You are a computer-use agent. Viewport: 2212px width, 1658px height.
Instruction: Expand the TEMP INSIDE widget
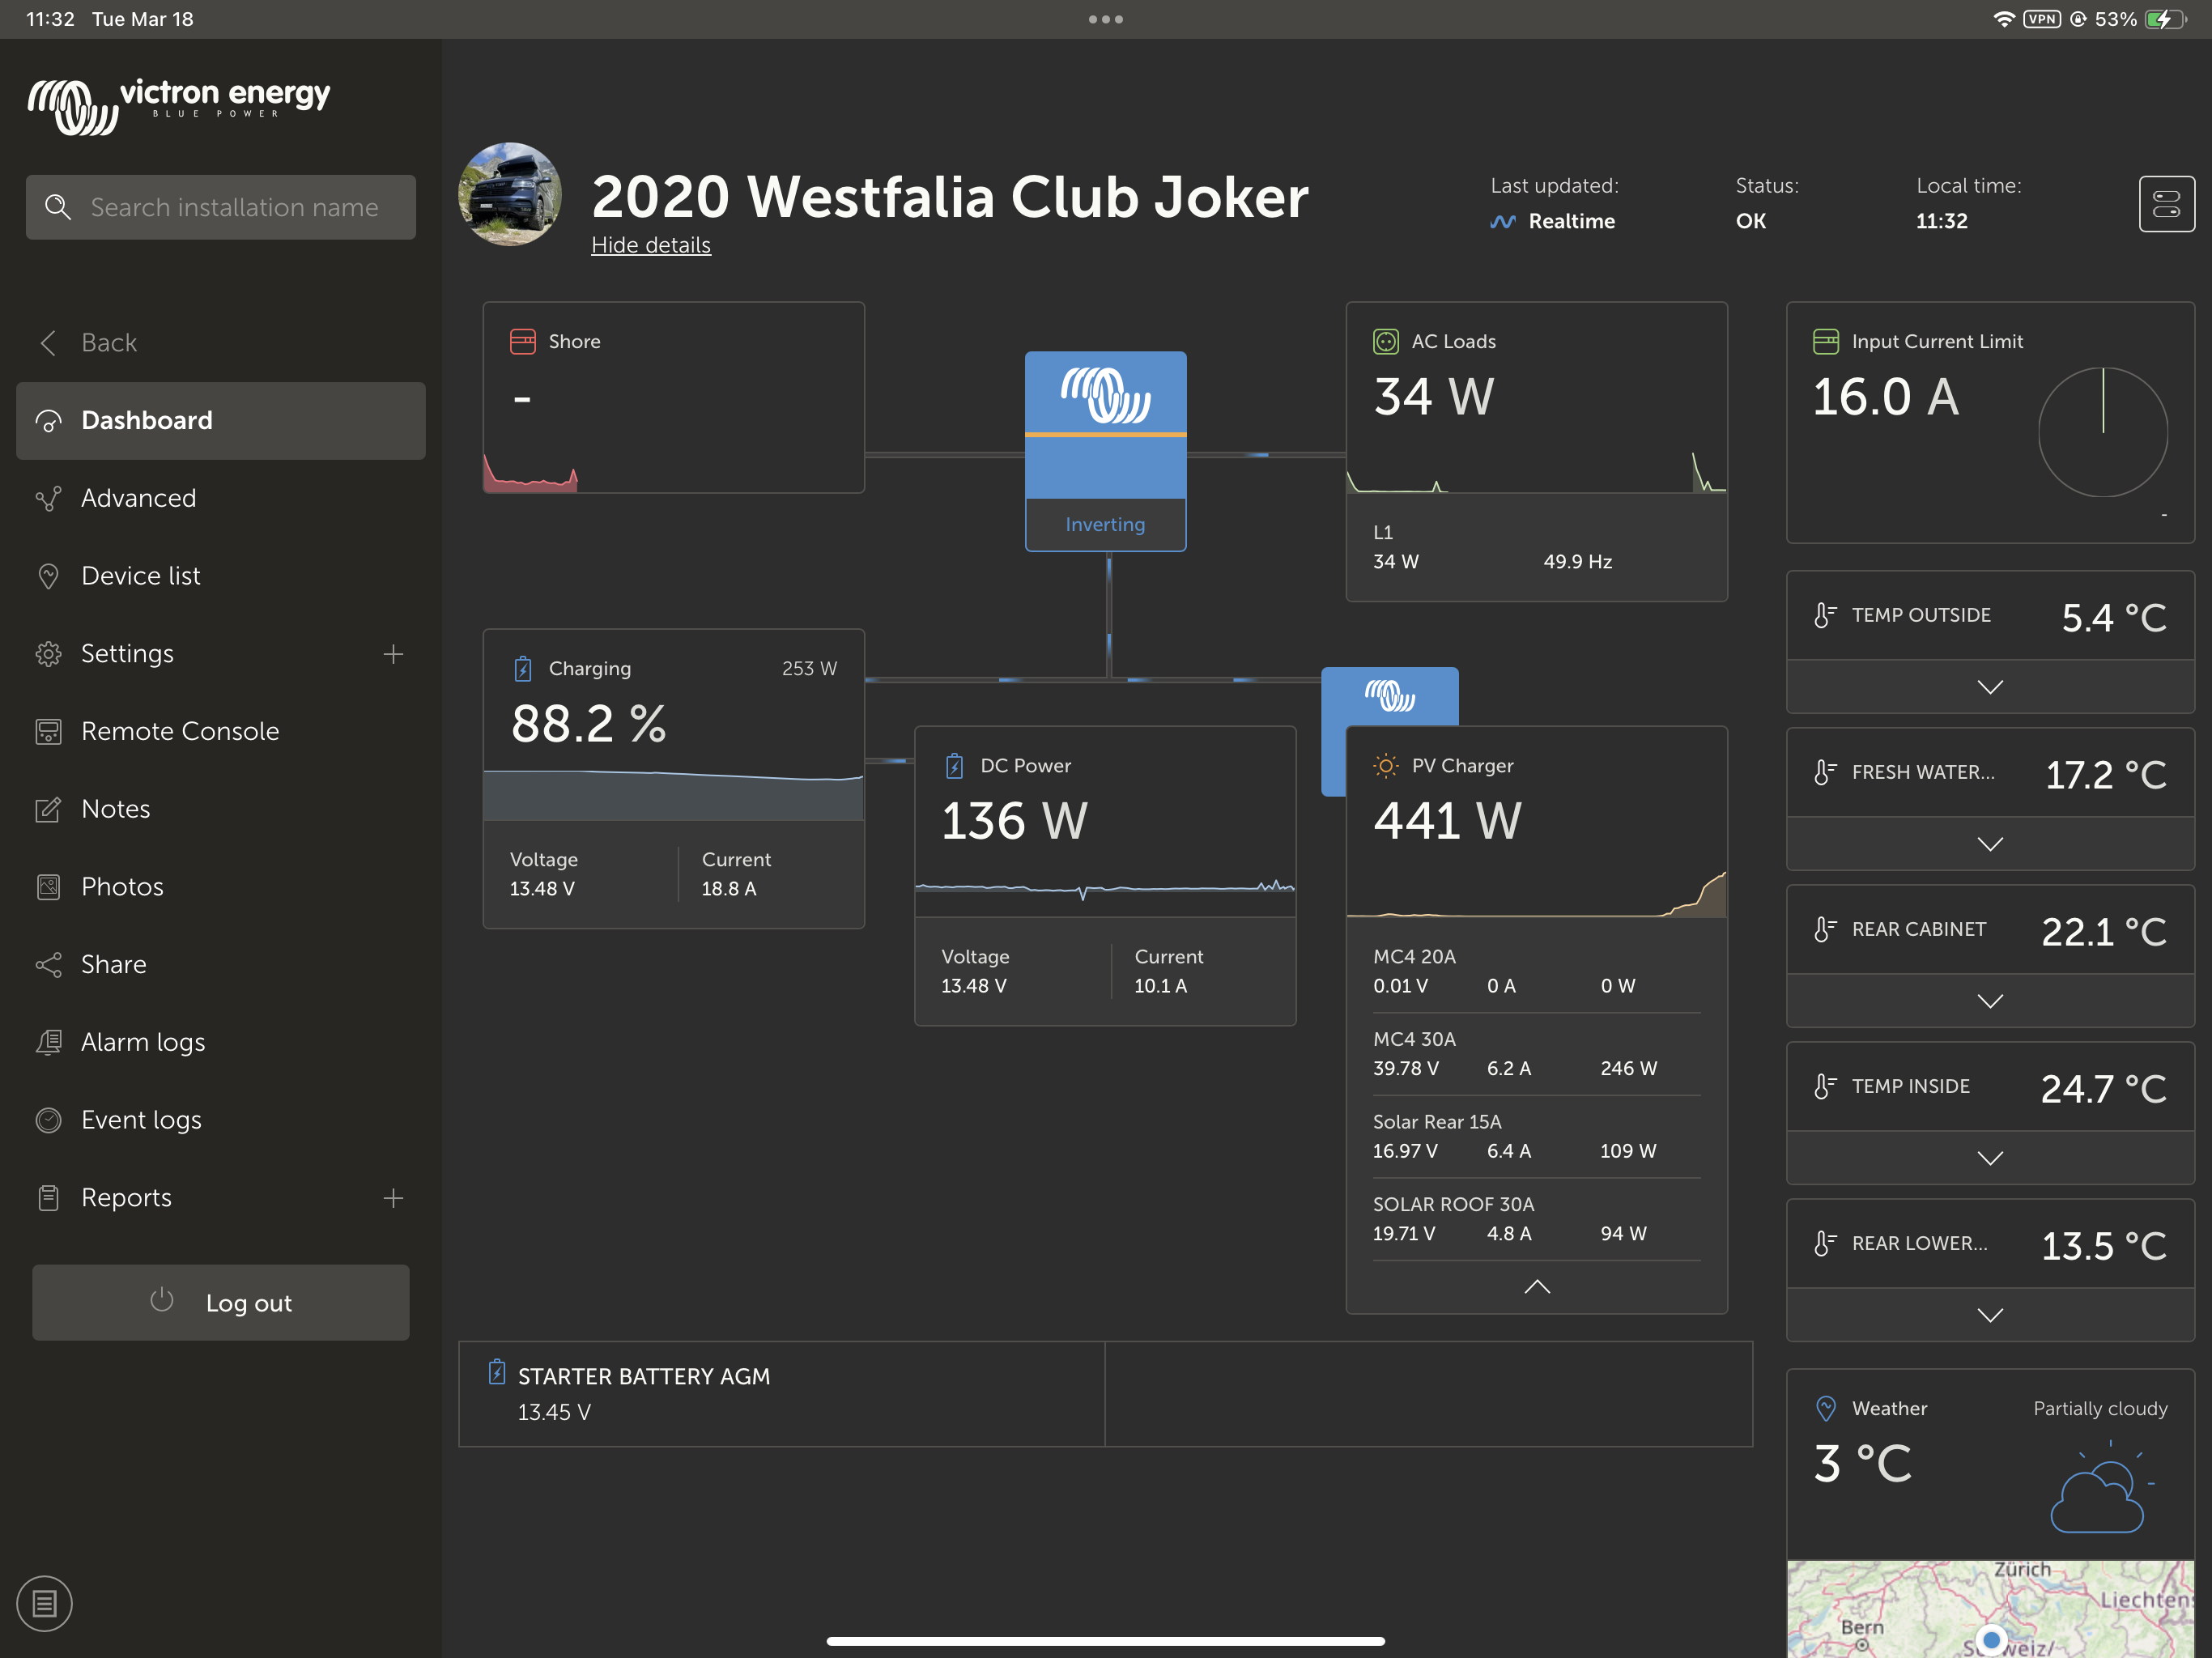1990,1158
